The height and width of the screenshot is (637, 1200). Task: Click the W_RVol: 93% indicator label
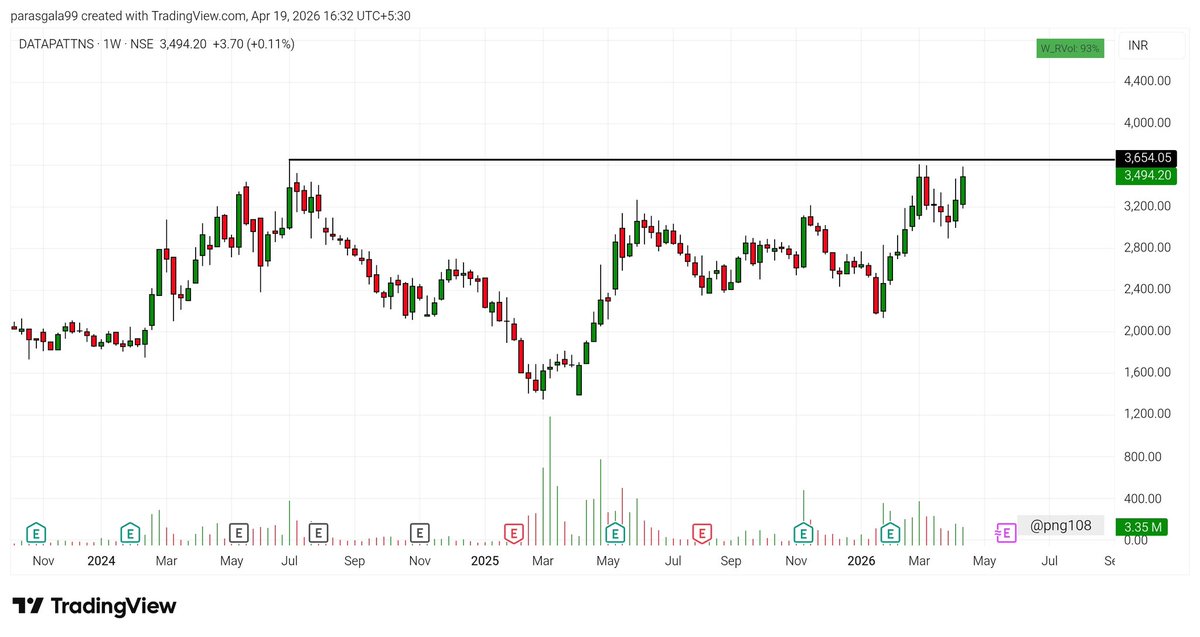pyautogui.click(x=1070, y=48)
